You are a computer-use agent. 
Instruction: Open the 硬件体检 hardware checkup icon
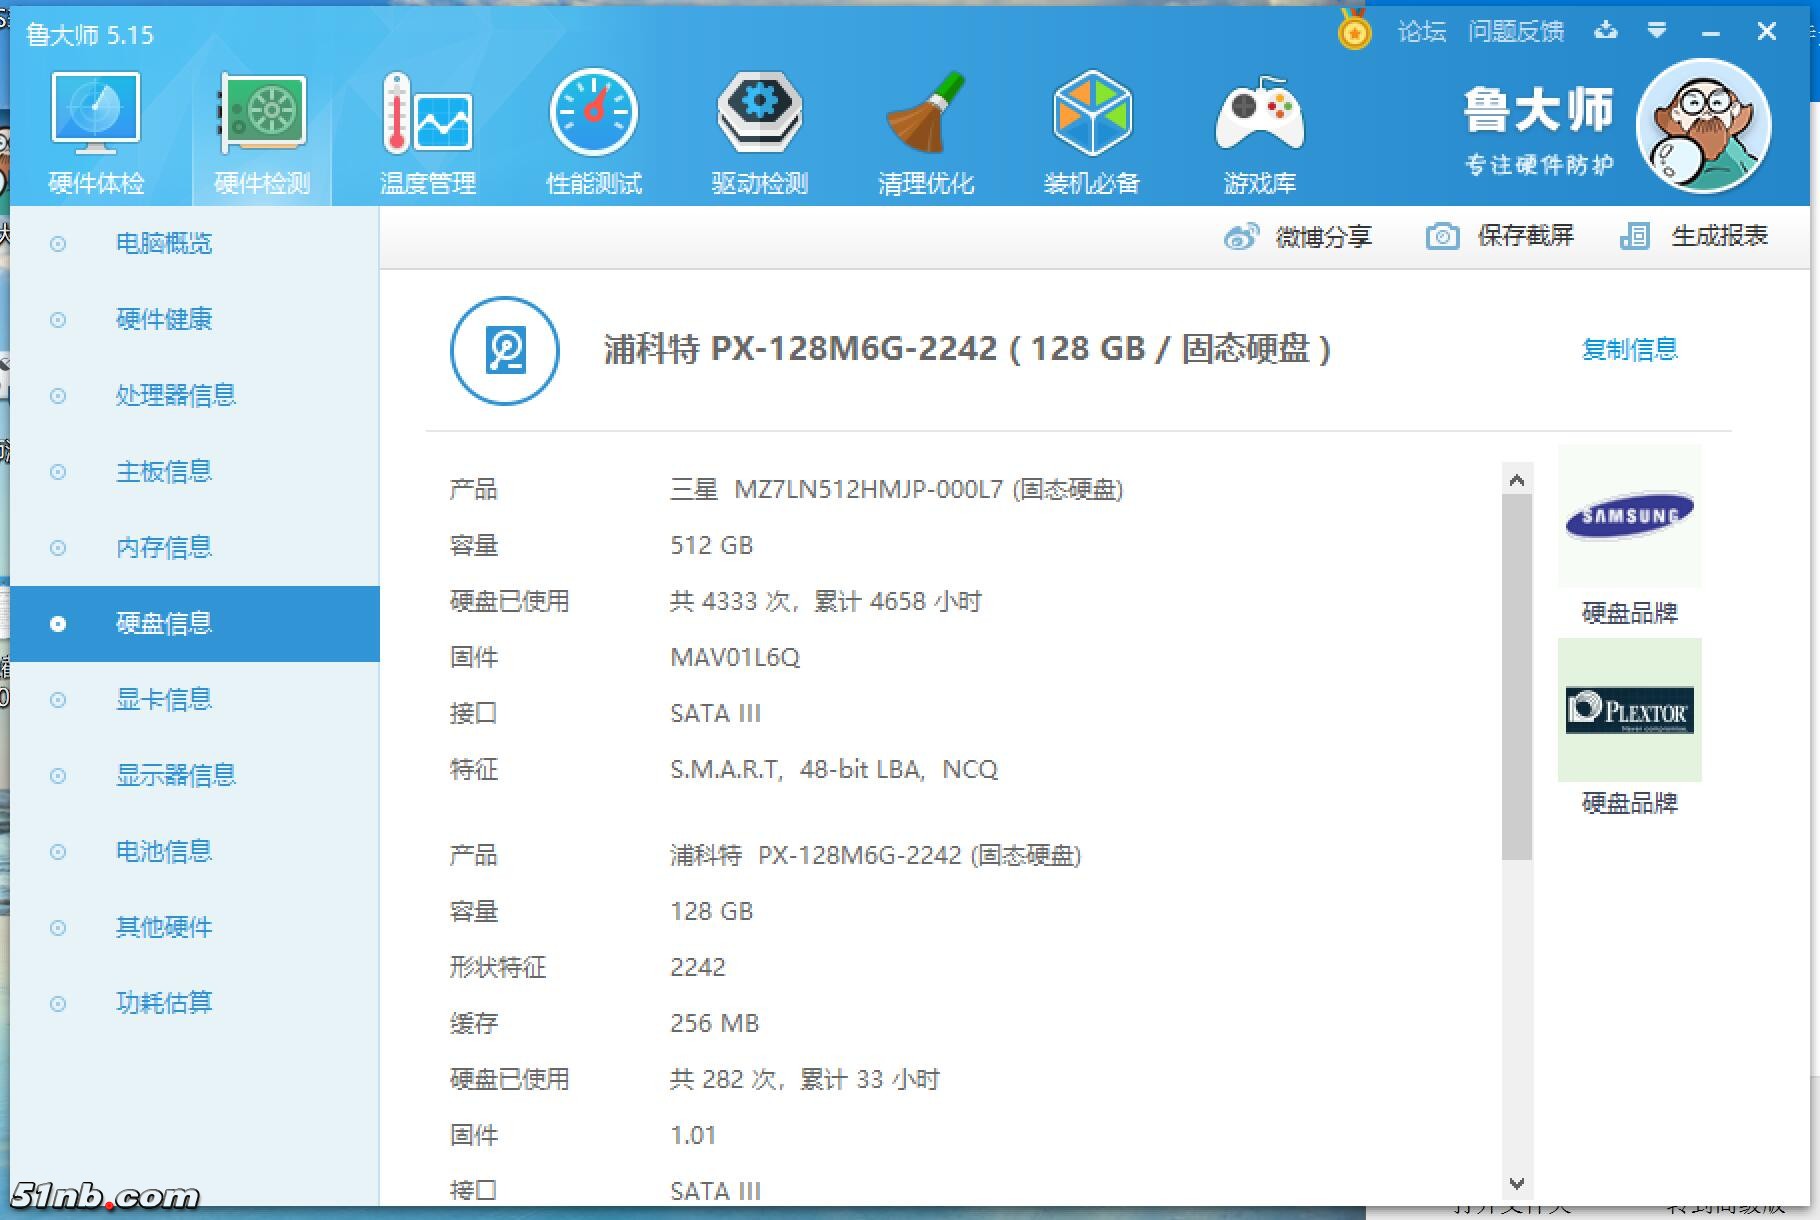[x=96, y=130]
